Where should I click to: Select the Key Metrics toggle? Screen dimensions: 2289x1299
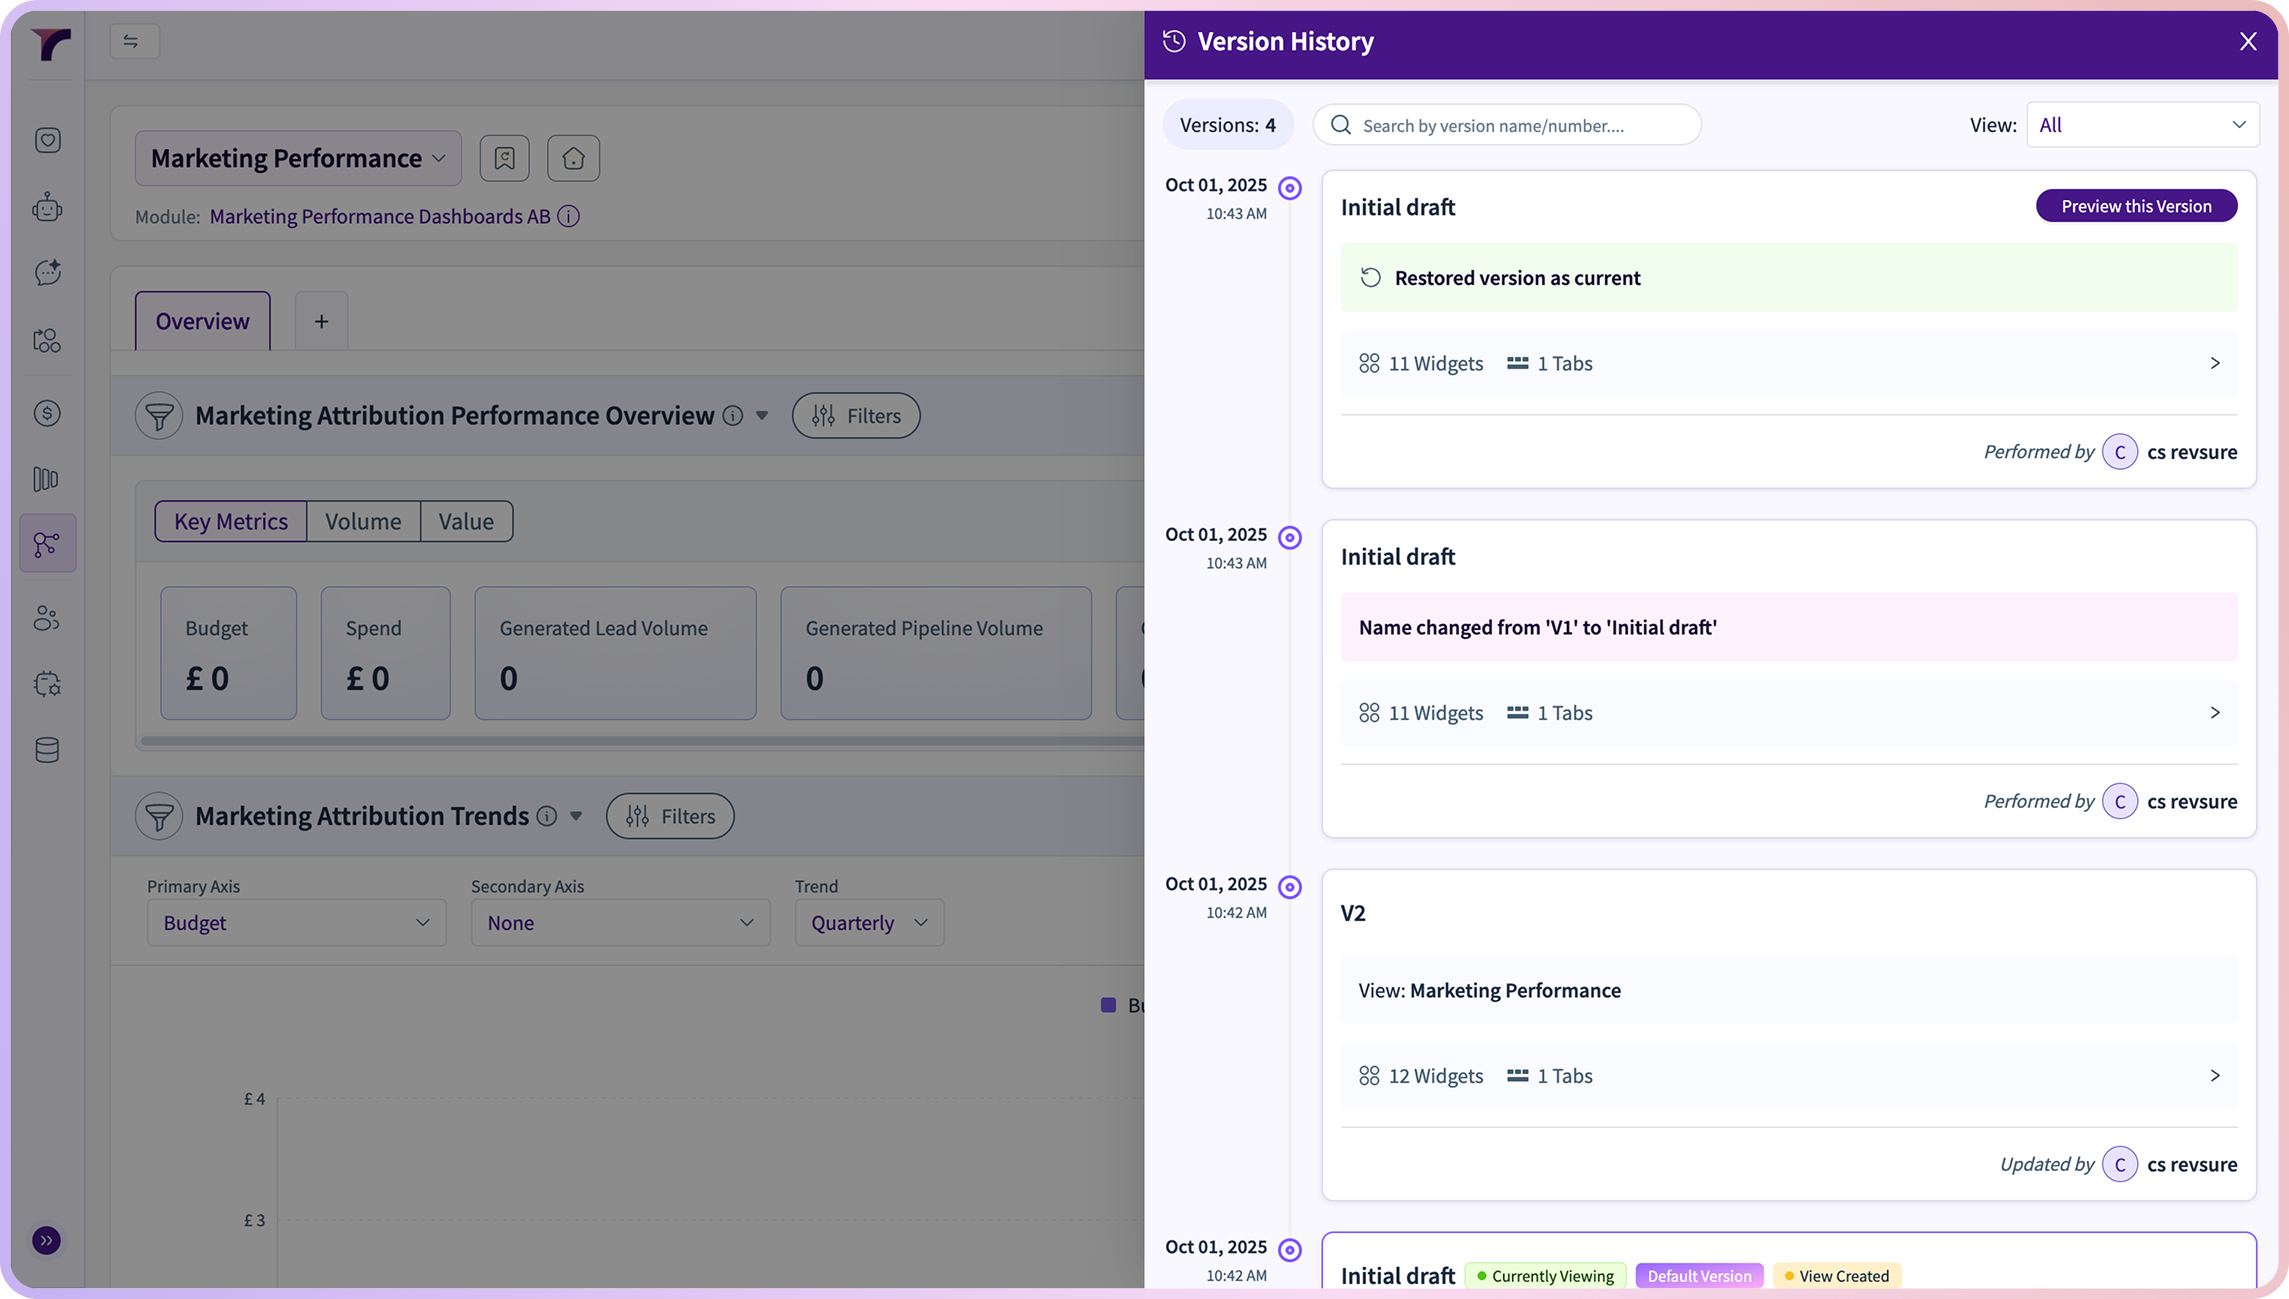(x=231, y=521)
